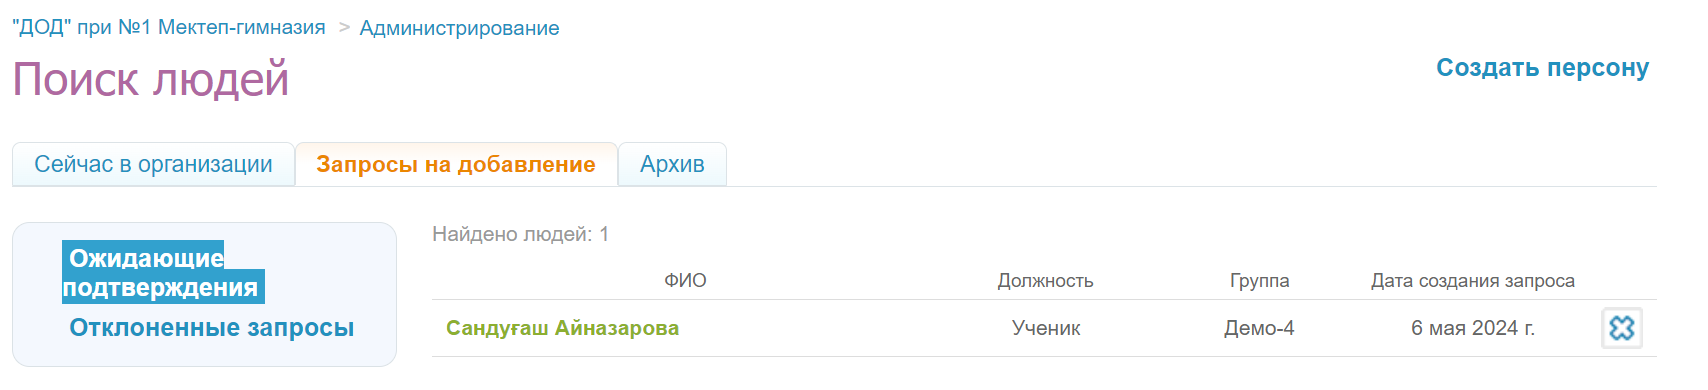Click the Группа column header
The width and height of the screenshot is (1708, 390).
(x=1259, y=281)
